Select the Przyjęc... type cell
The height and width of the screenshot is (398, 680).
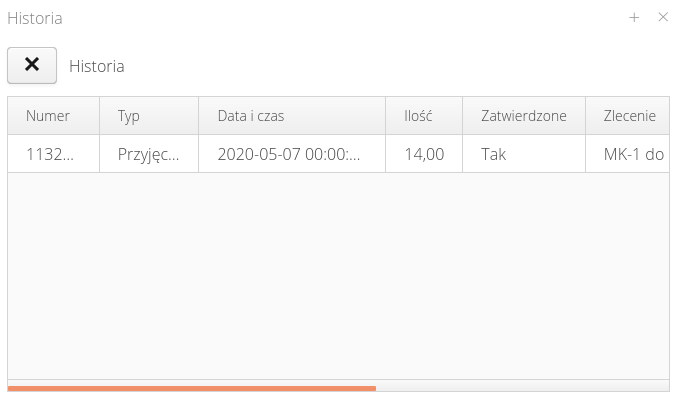[x=149, y=154]
